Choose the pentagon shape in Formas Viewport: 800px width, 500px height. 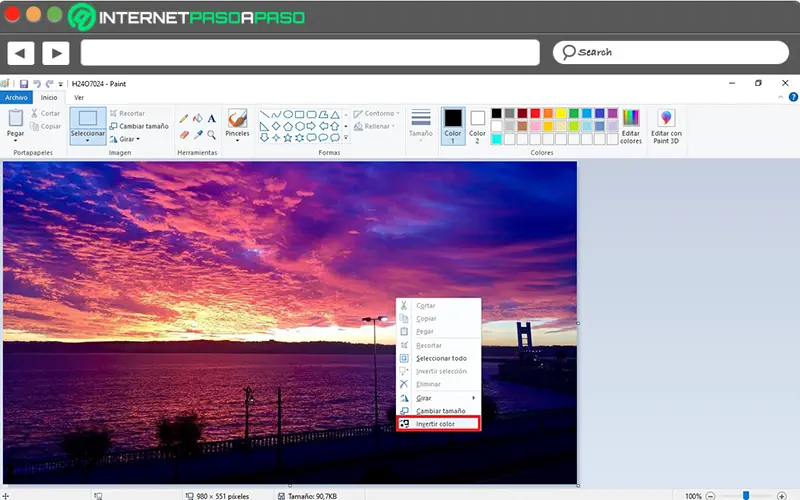coord(288,126)
